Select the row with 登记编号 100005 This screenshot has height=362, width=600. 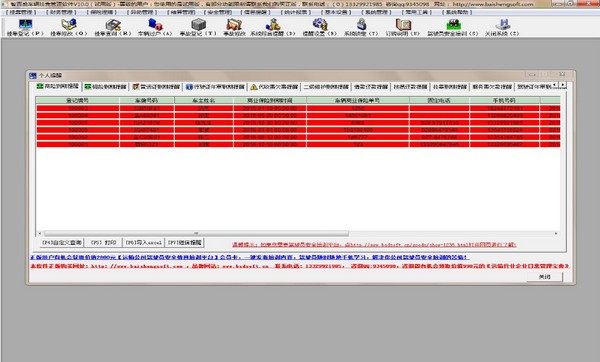pyautogui.click(x=298, y=123)
